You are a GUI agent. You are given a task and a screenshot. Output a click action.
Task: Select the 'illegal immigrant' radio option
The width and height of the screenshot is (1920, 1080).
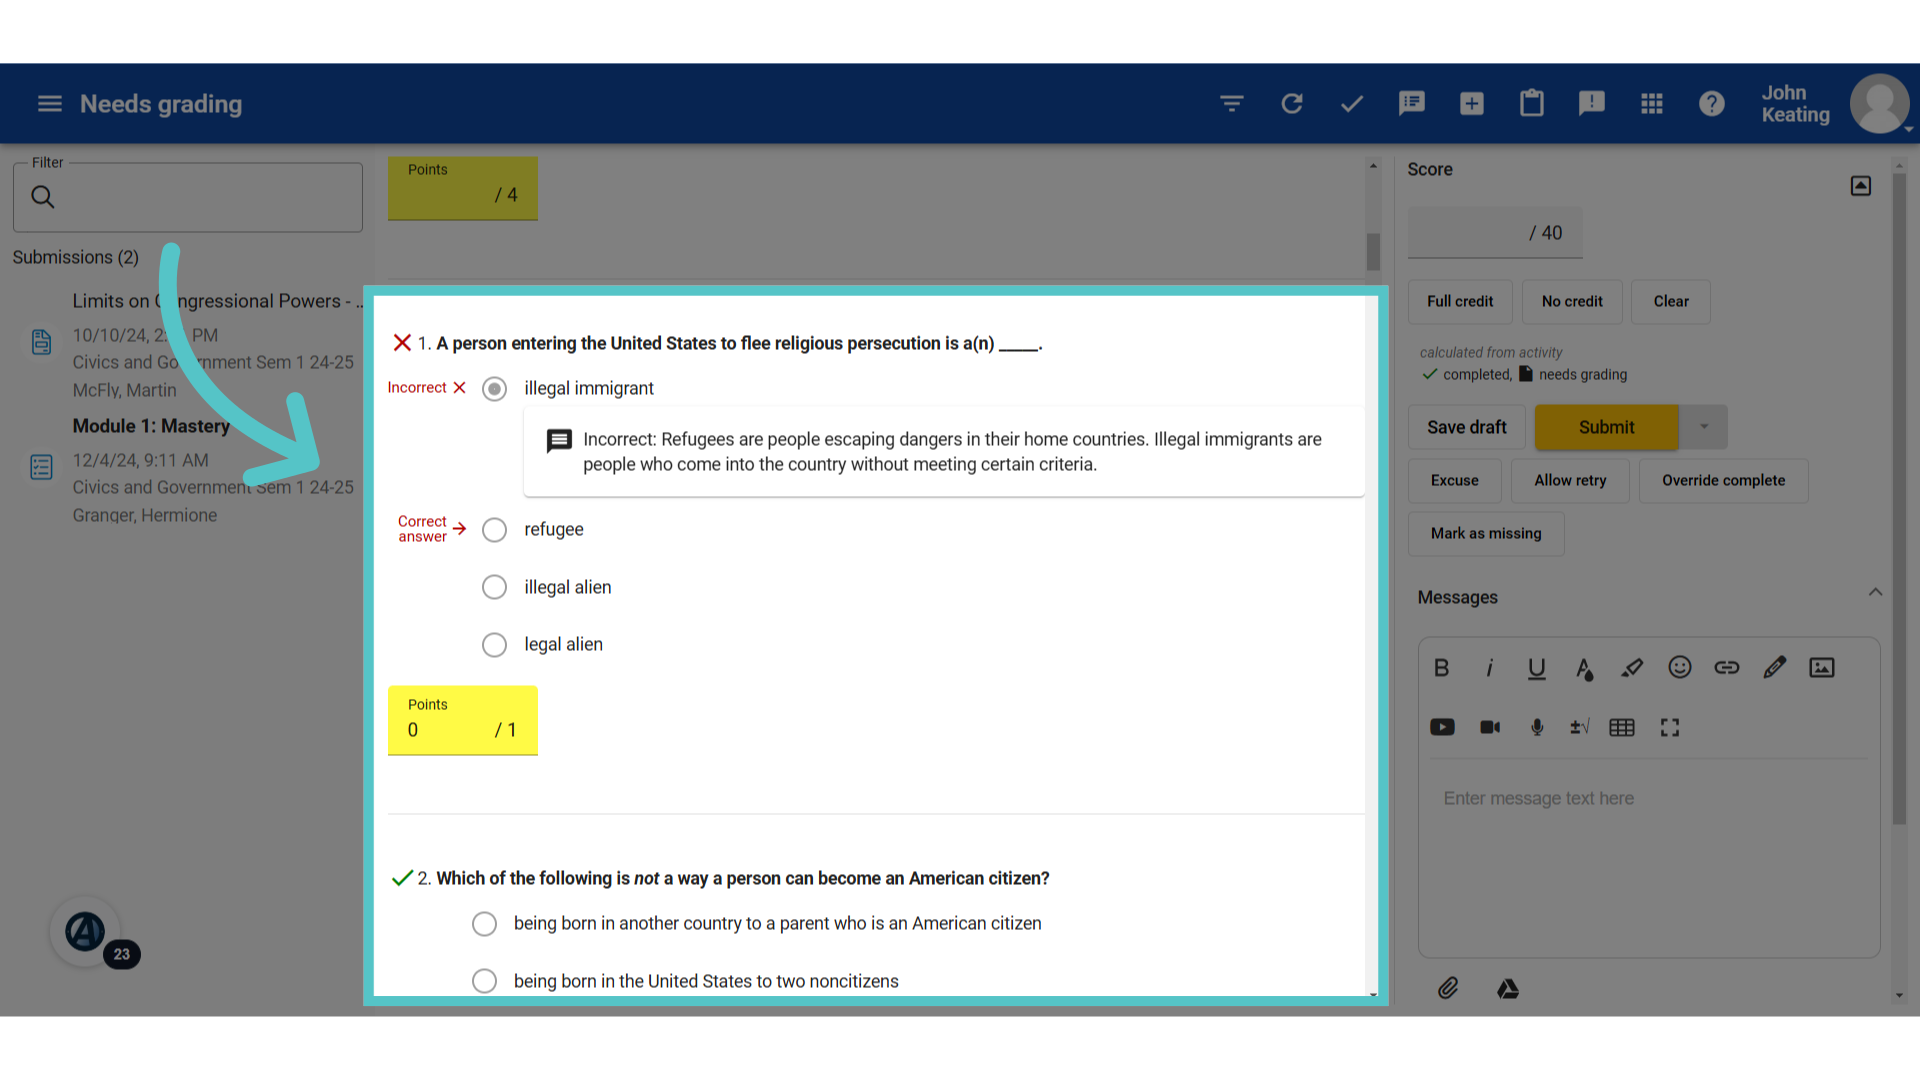pyautogui.click(x=494, y=389)
